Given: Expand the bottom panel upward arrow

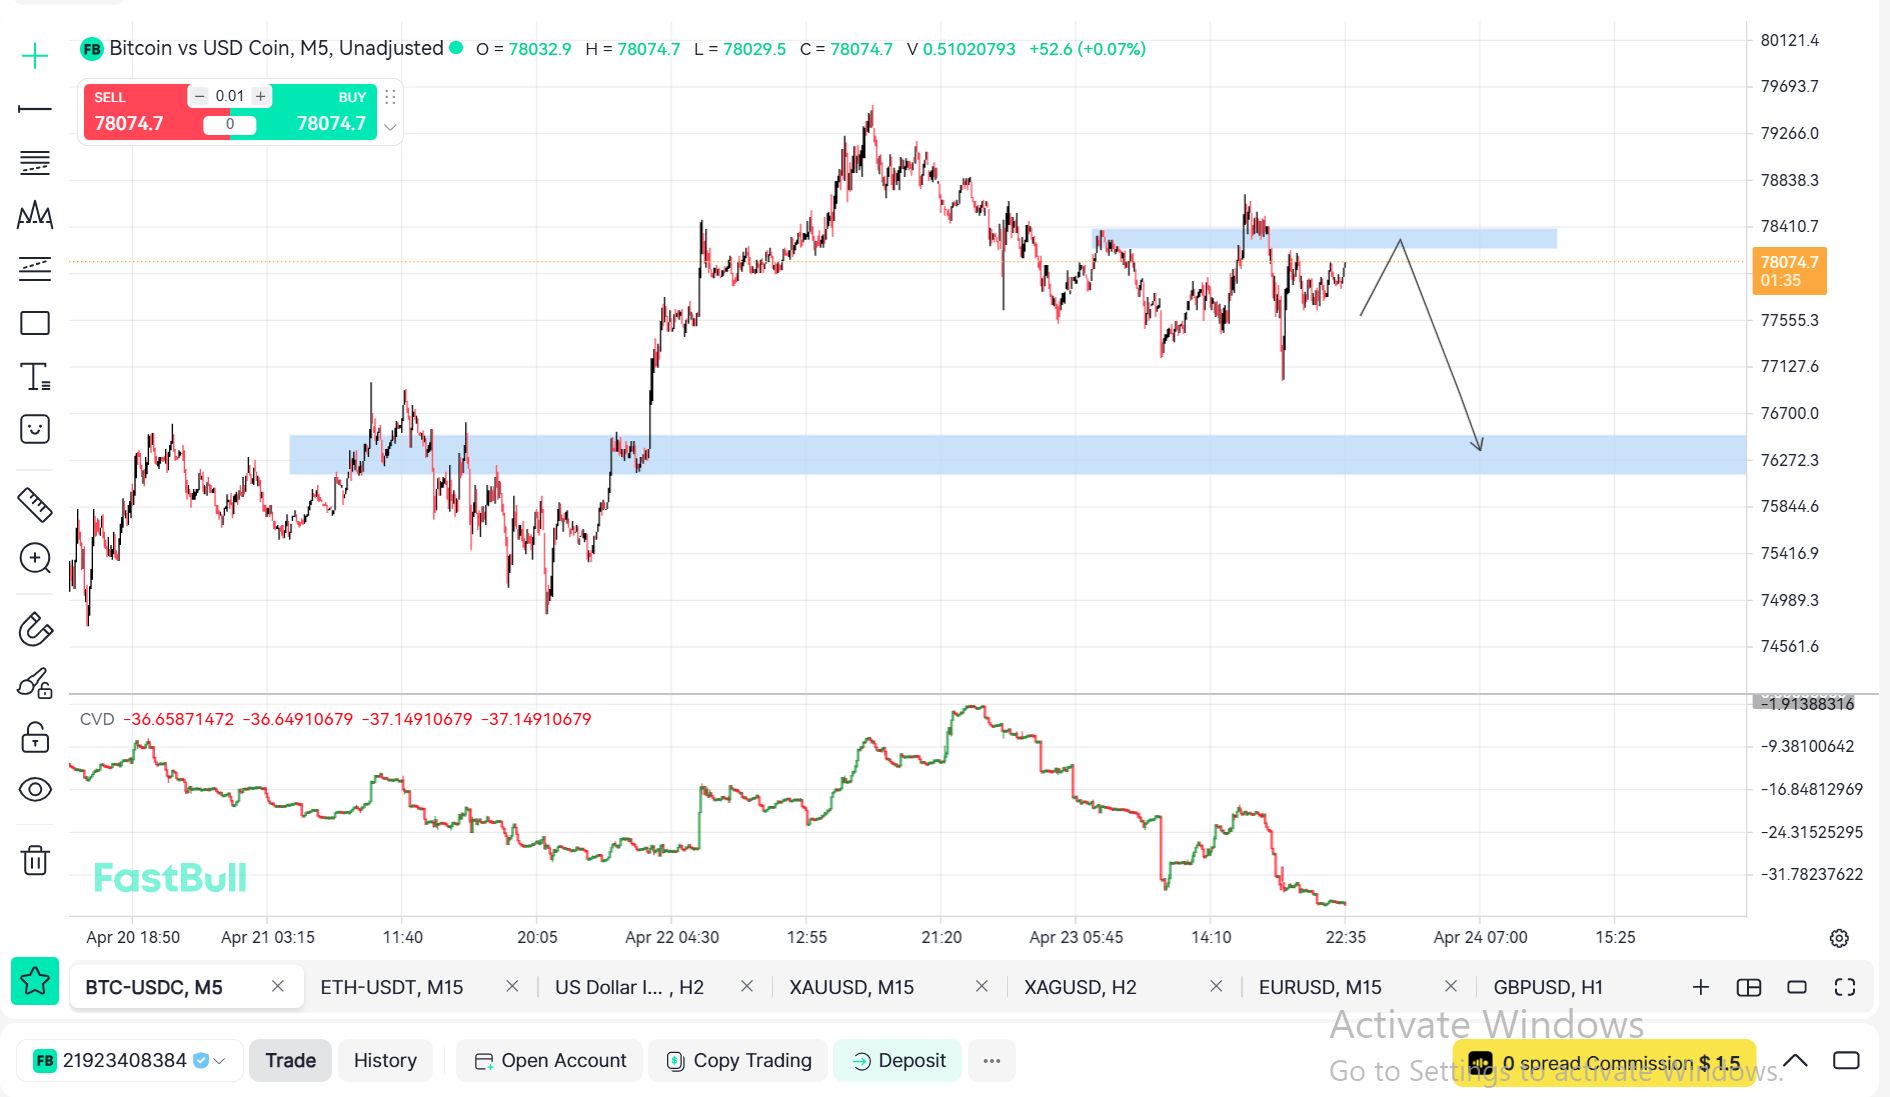Looking at the screenshot, I should (x=1795, y=1061).
